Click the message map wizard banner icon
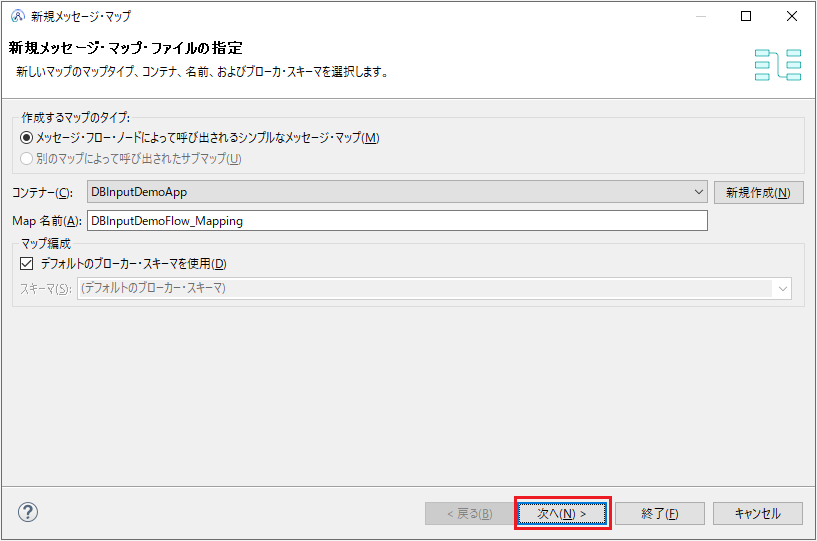The width and height of the screenshot is (817, 541). [x=777, y=65]
